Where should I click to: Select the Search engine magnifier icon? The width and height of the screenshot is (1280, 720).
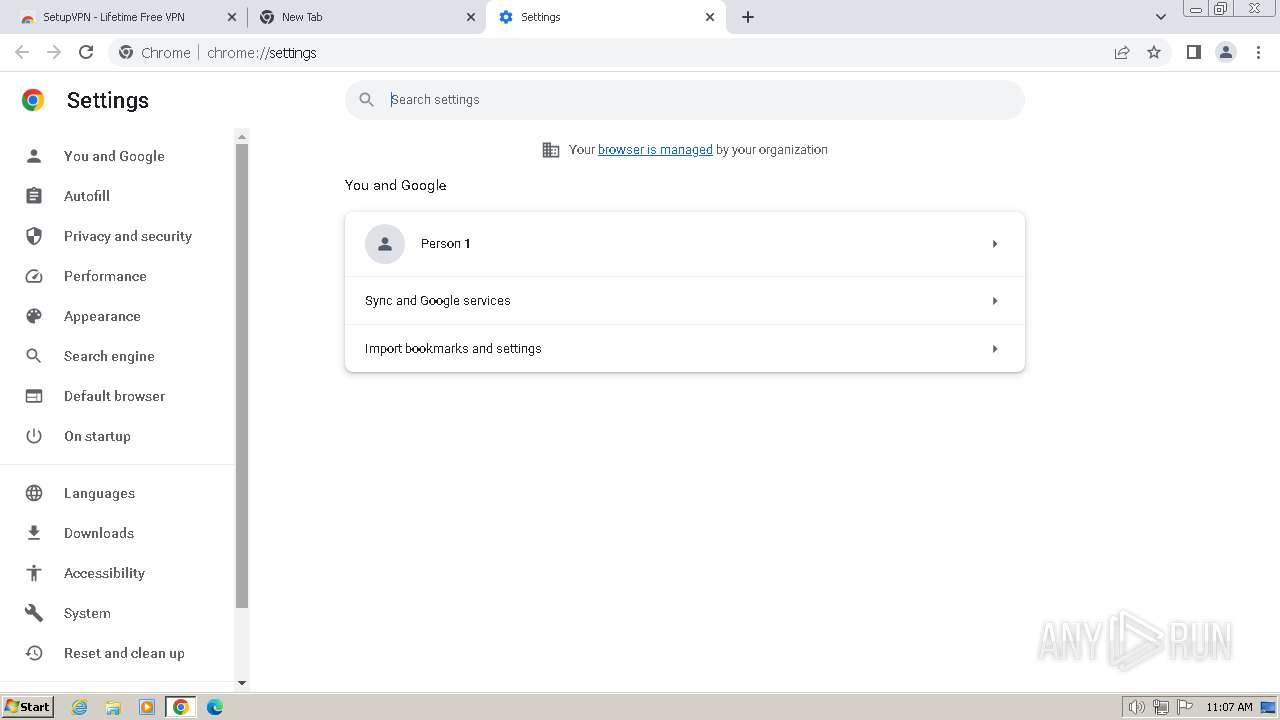coord(34,356)
